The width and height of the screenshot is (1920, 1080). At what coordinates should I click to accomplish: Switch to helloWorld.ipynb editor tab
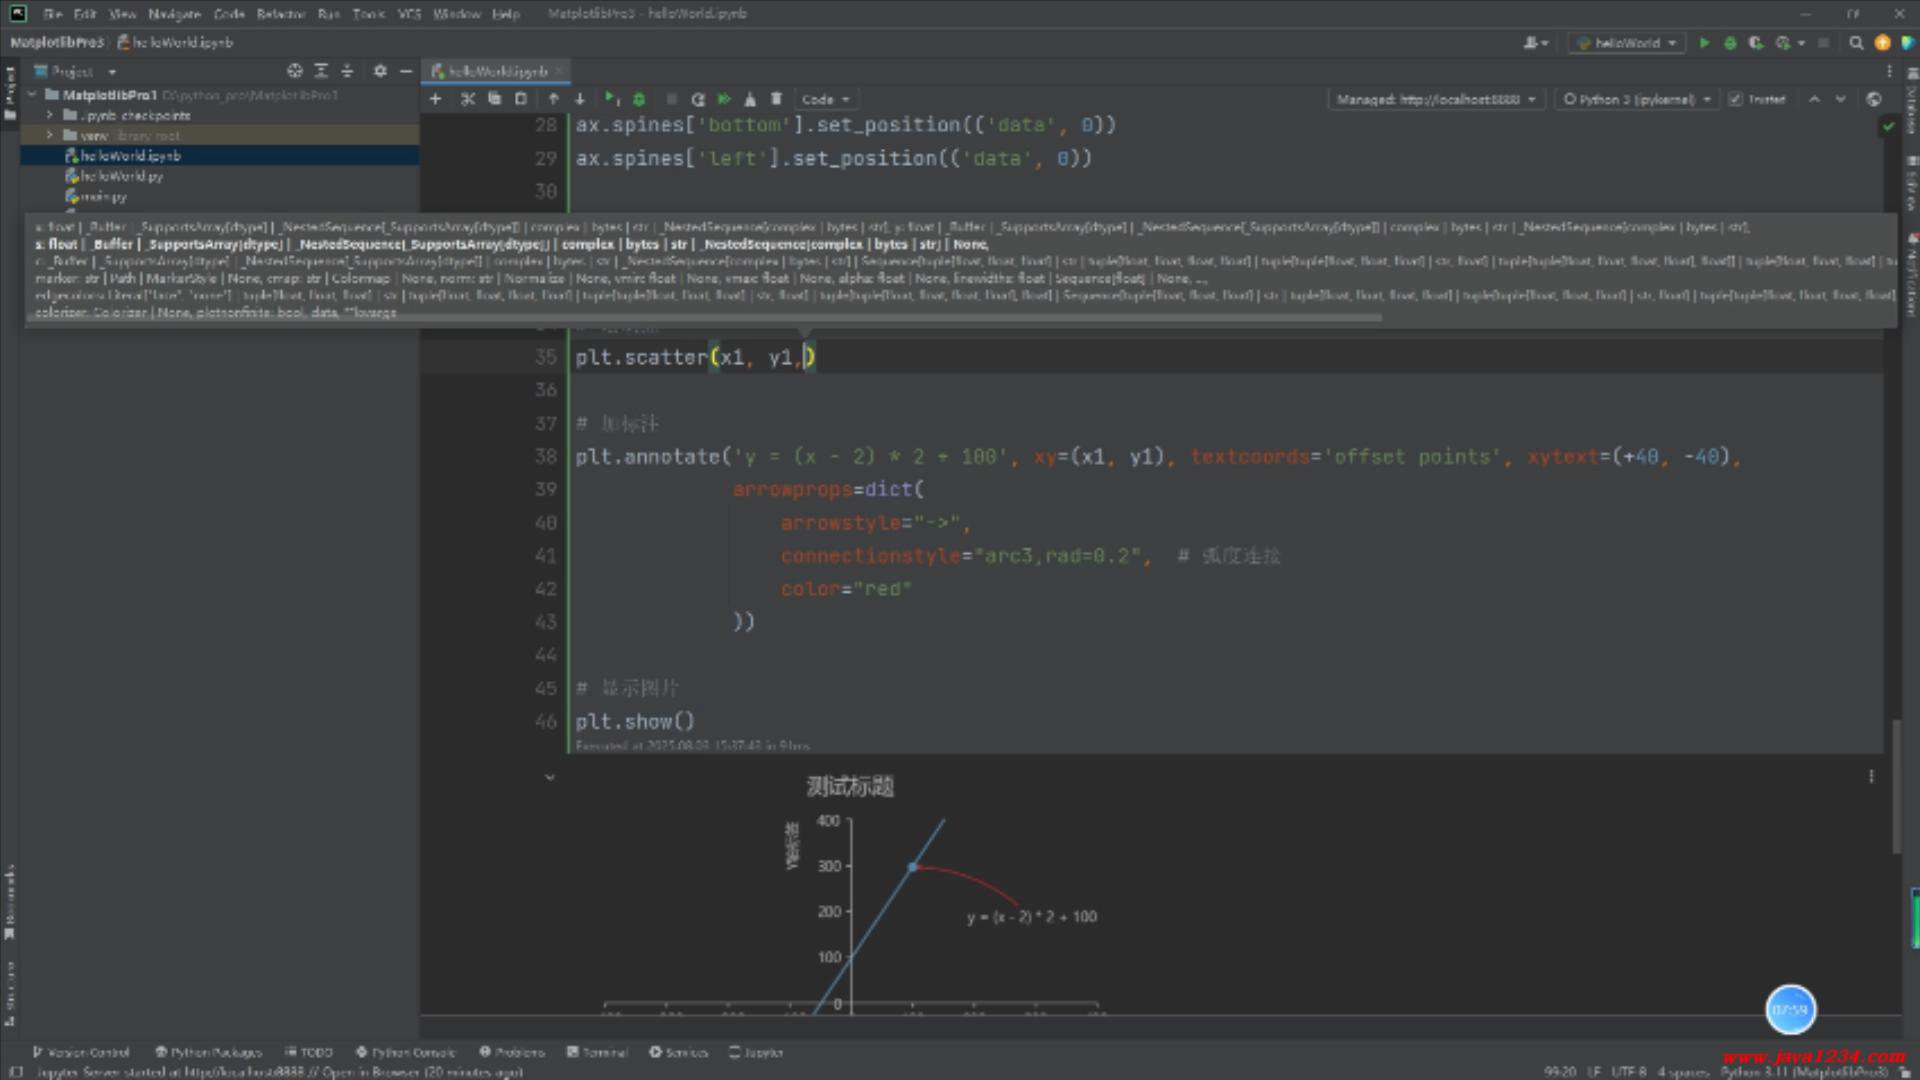pyautogui.click(x=496, y=71)
